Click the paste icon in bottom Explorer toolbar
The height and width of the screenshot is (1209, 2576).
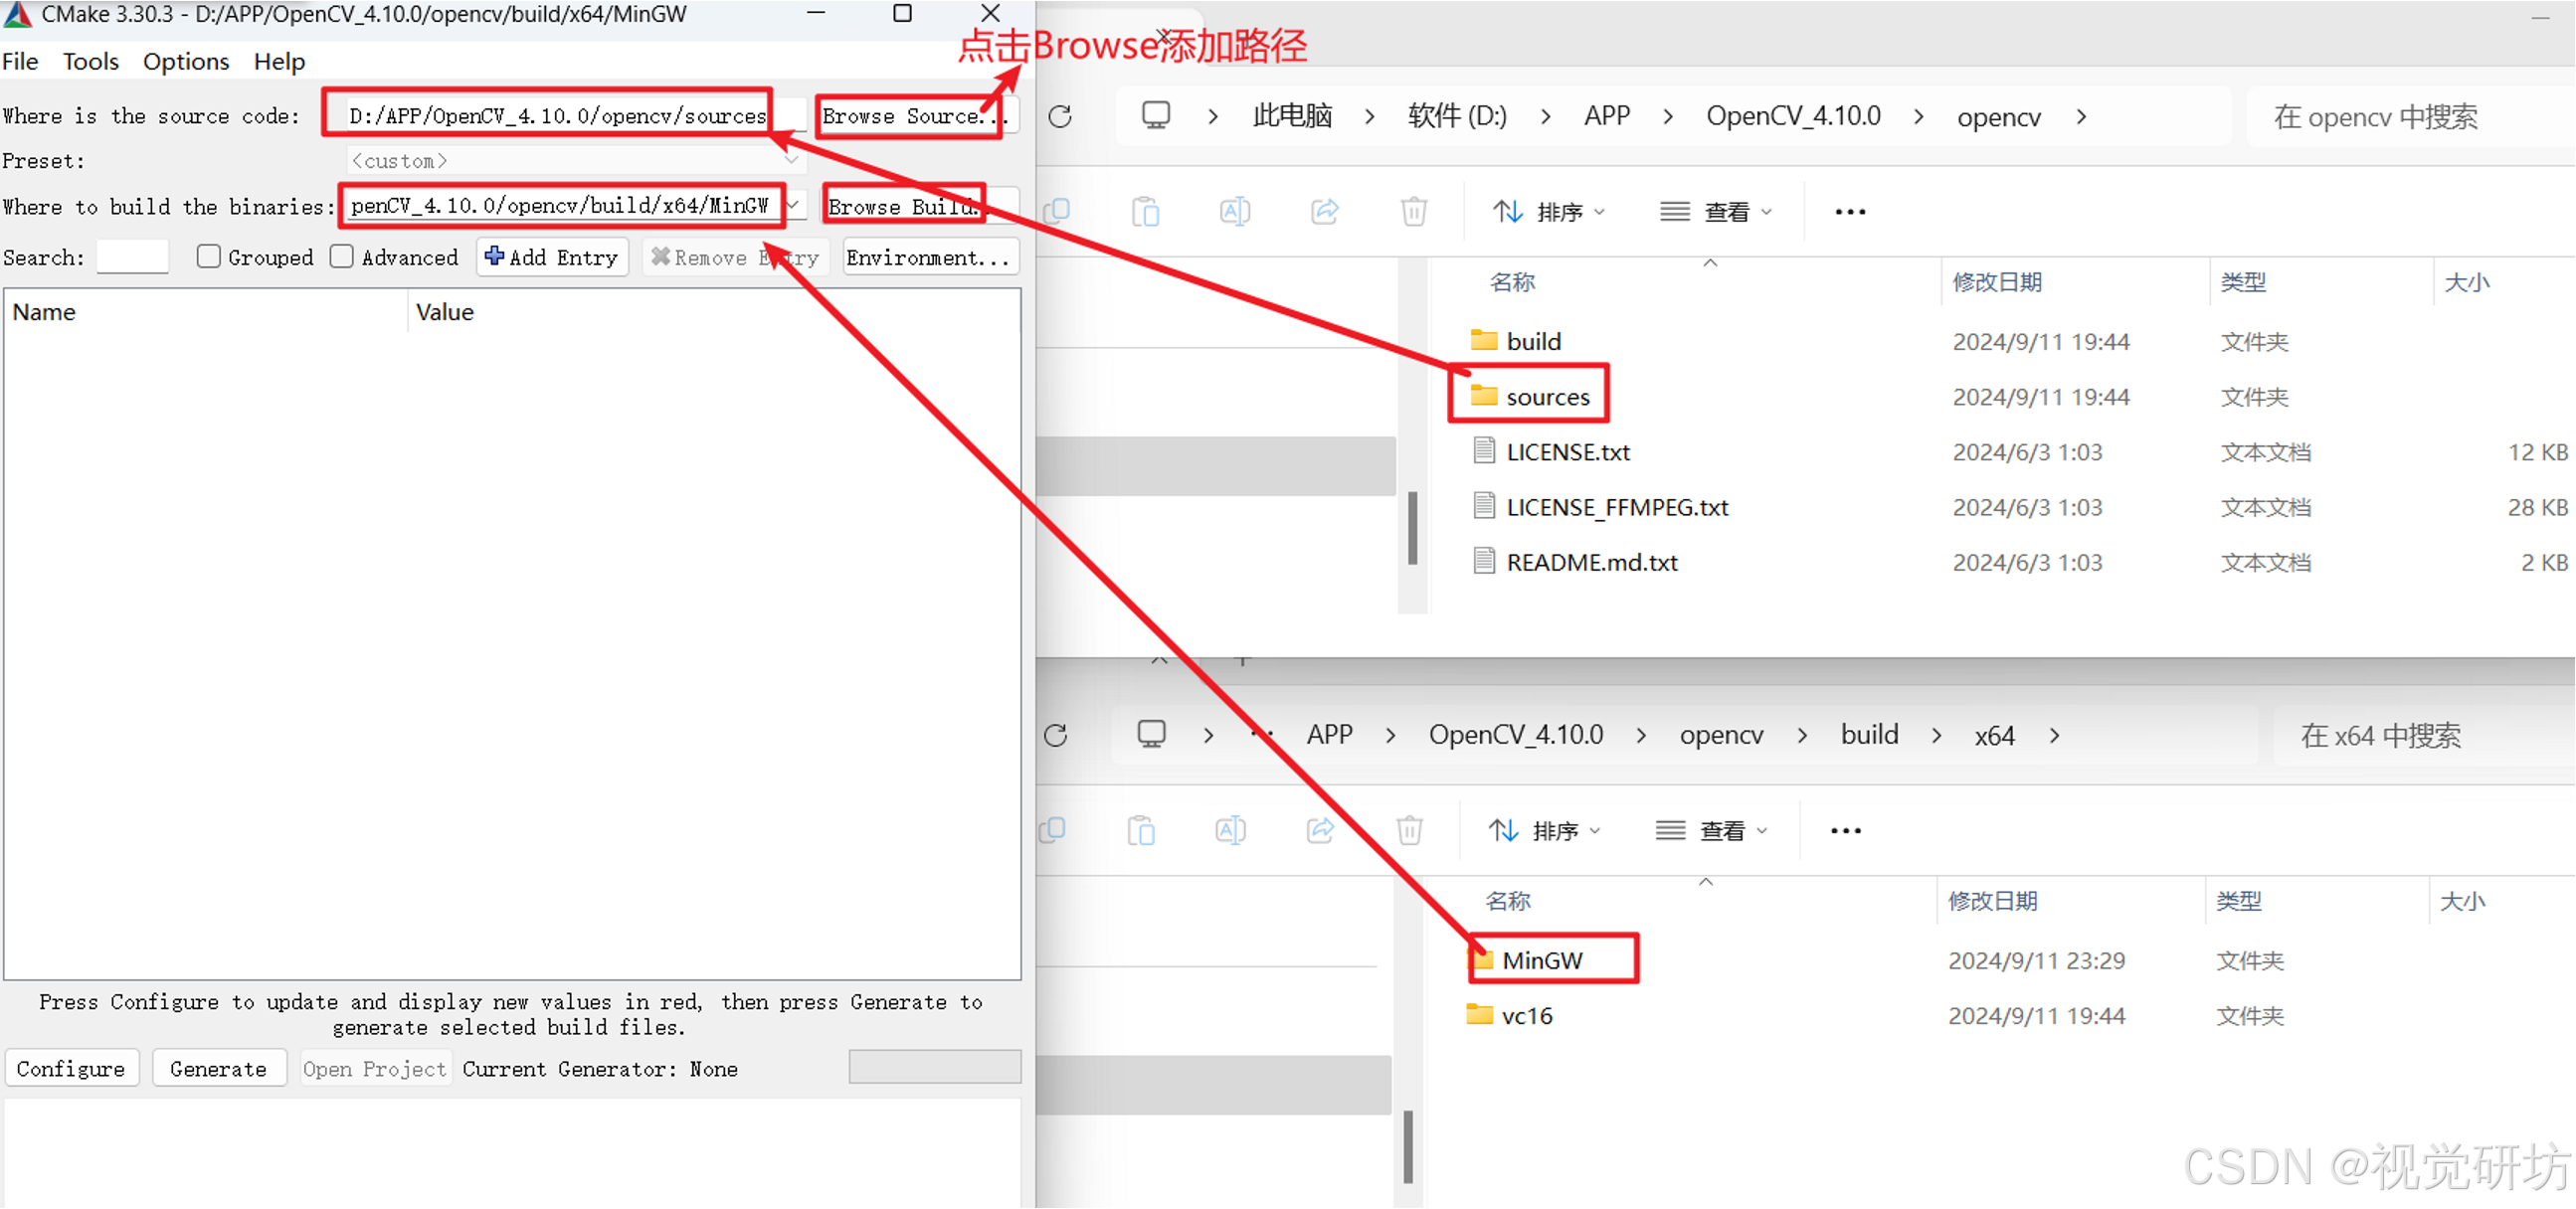[1141, 830]
